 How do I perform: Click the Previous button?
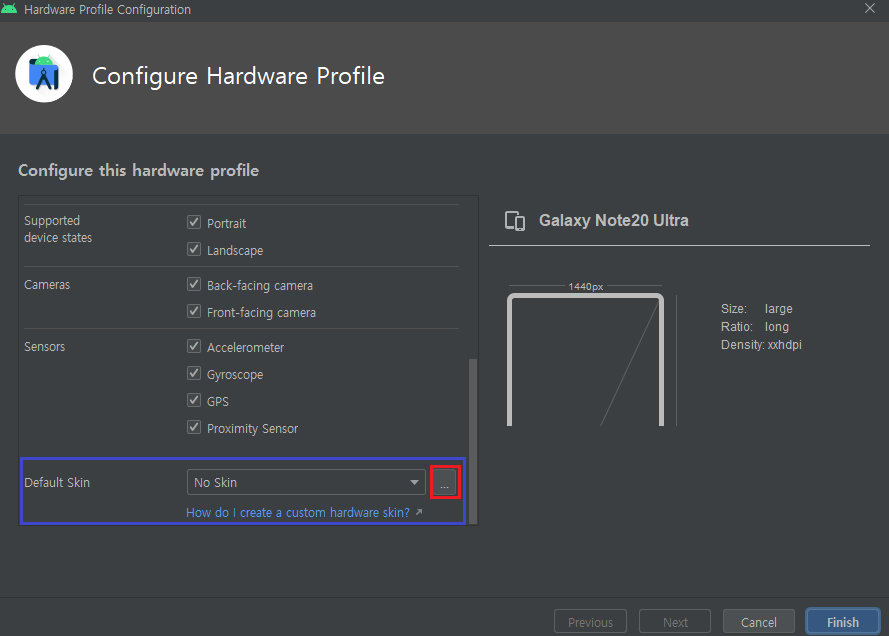click(x=590, y=622)
